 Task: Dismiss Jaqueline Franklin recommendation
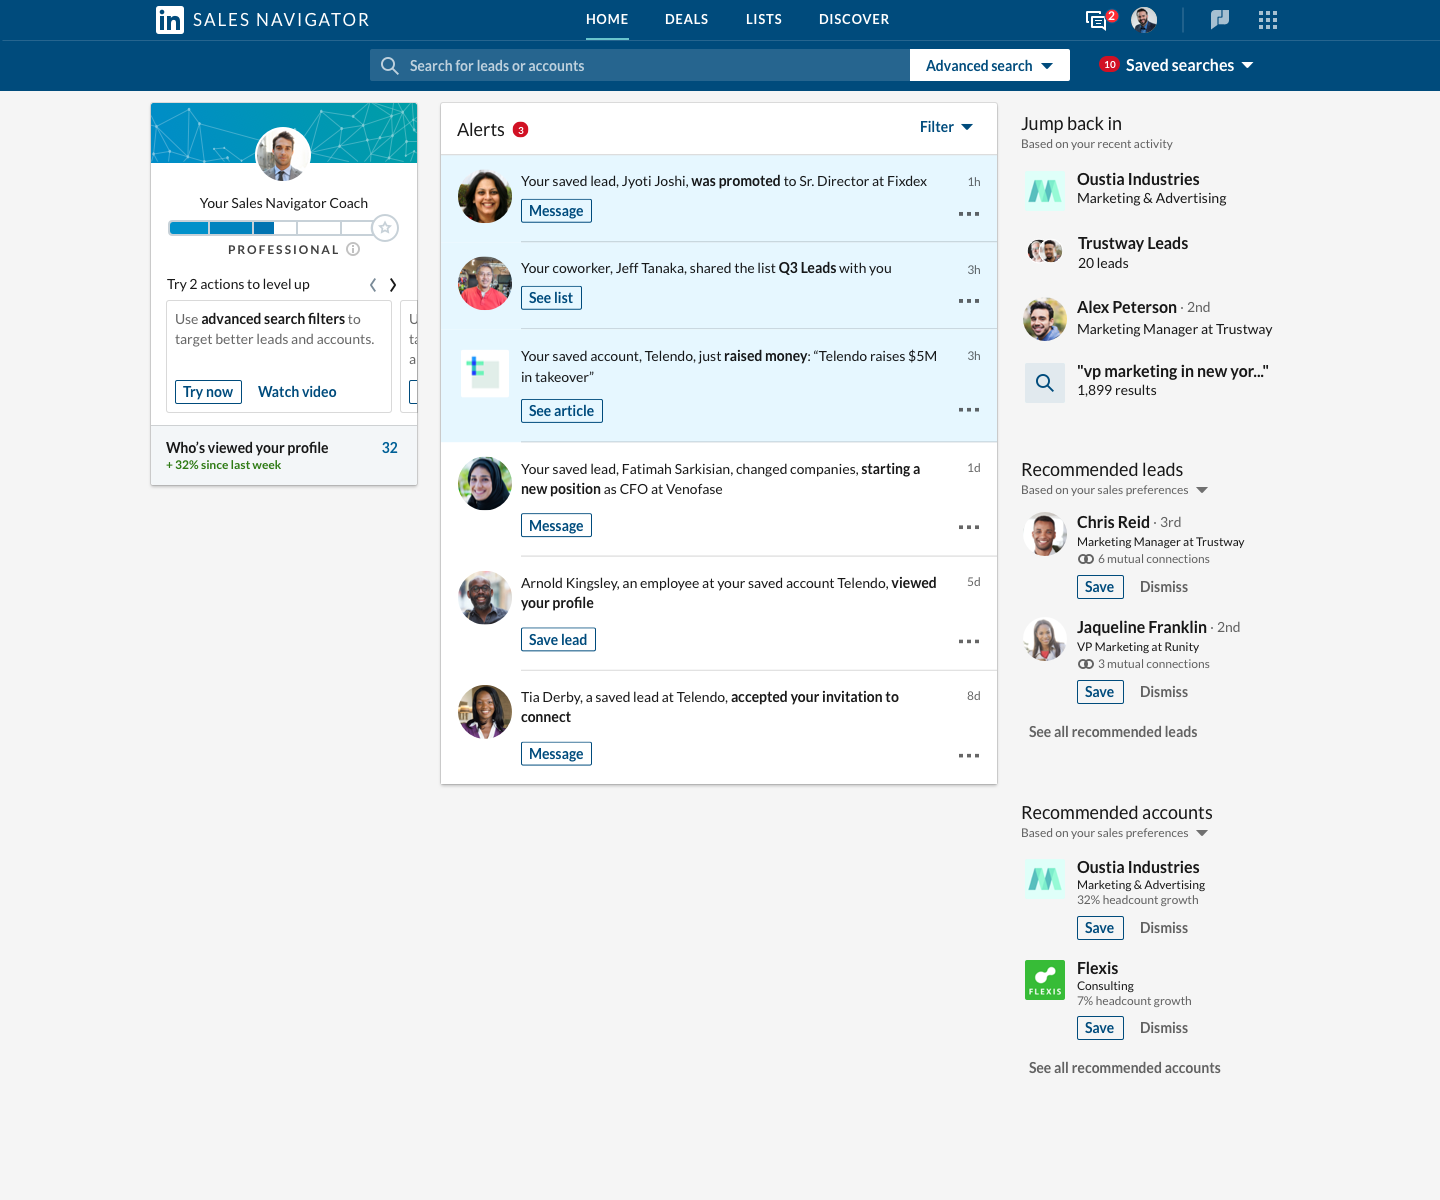click(x=1164, y=692)
